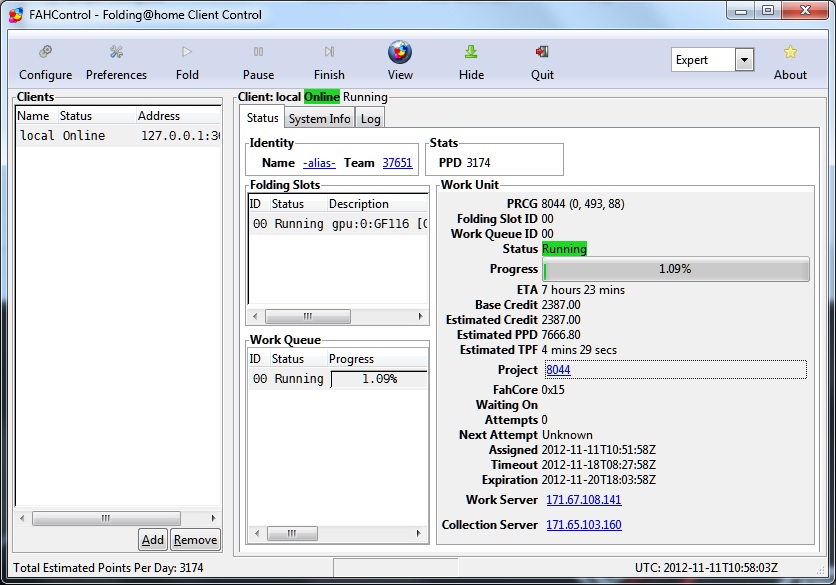Open the Log tab
The height and width of the screenshot is (585, 836).
371,119
